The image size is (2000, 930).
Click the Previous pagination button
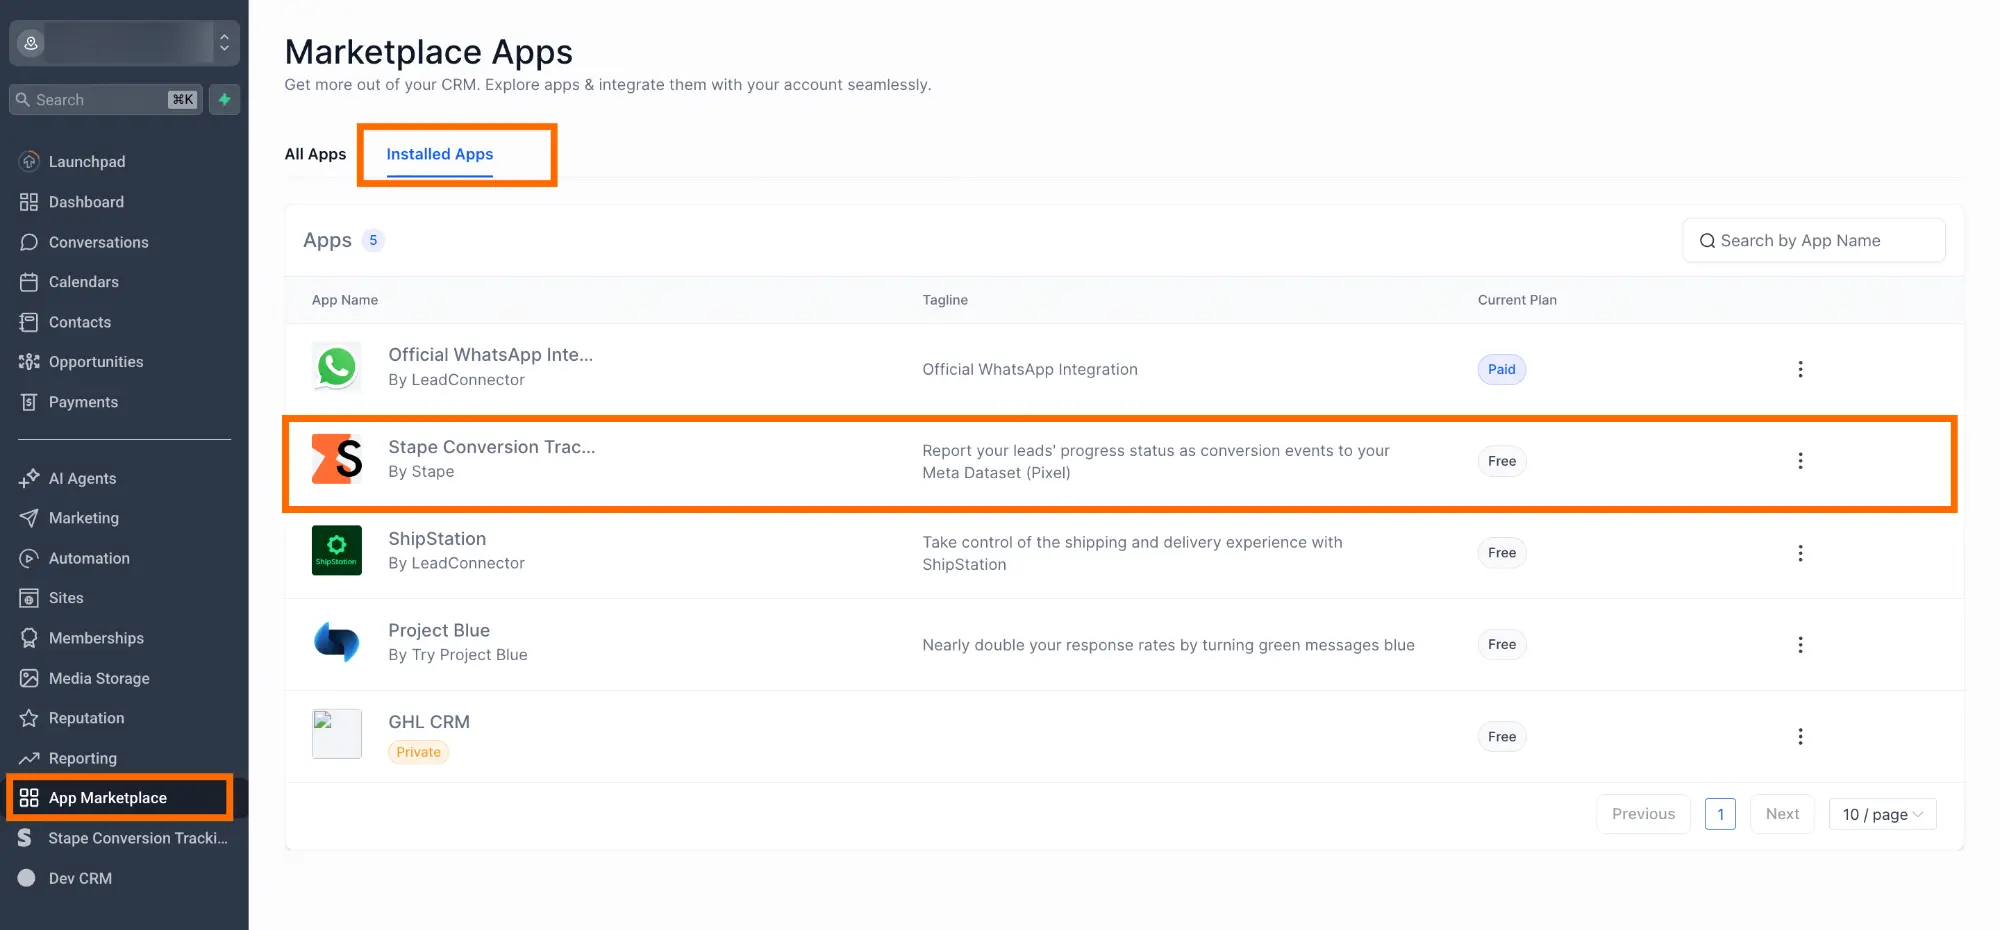1643,813
